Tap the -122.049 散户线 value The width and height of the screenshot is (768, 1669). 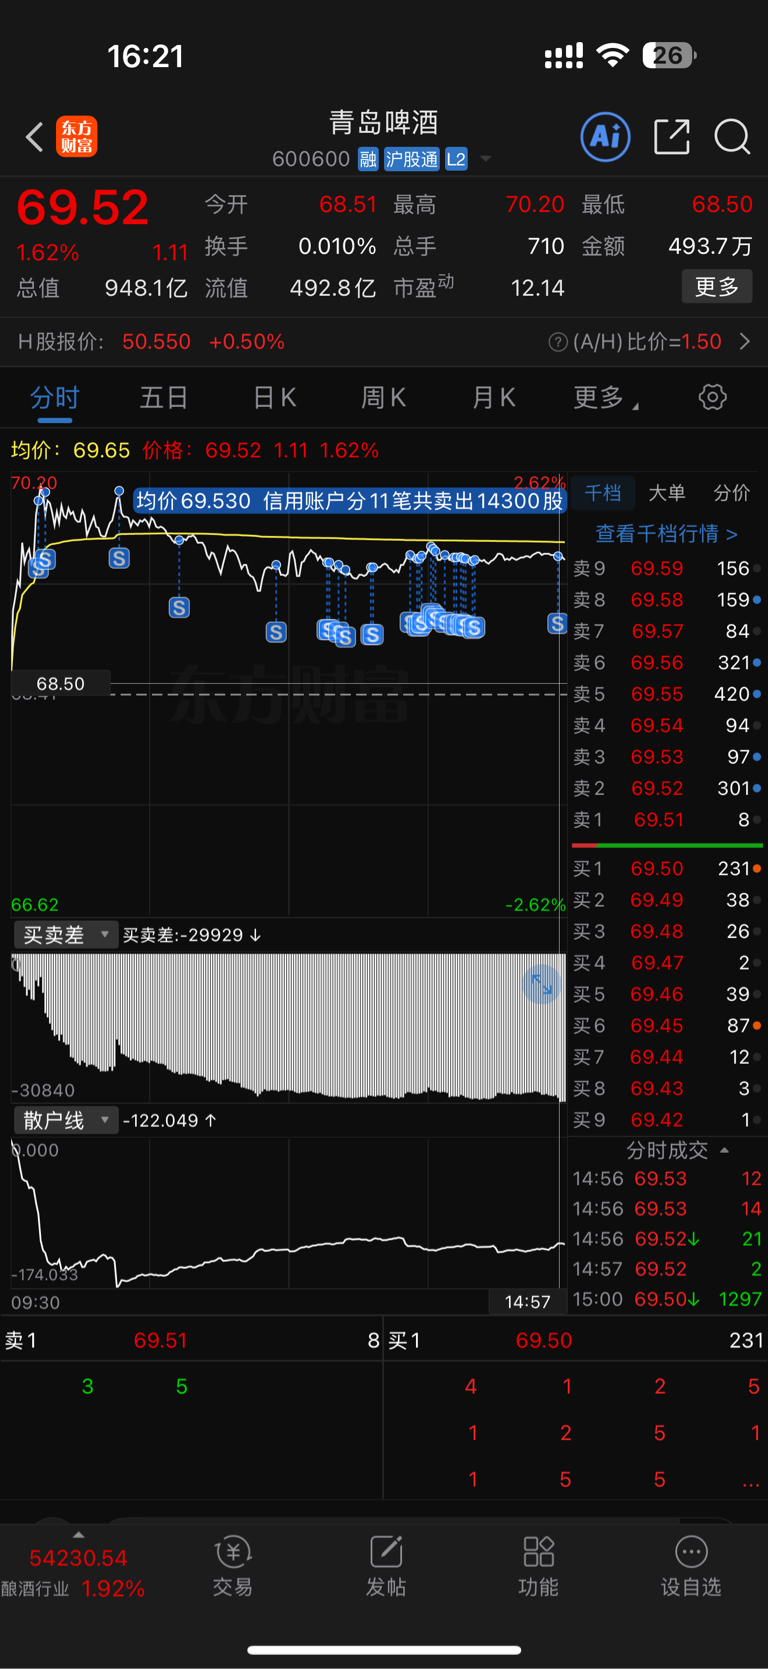[170, 1120]
